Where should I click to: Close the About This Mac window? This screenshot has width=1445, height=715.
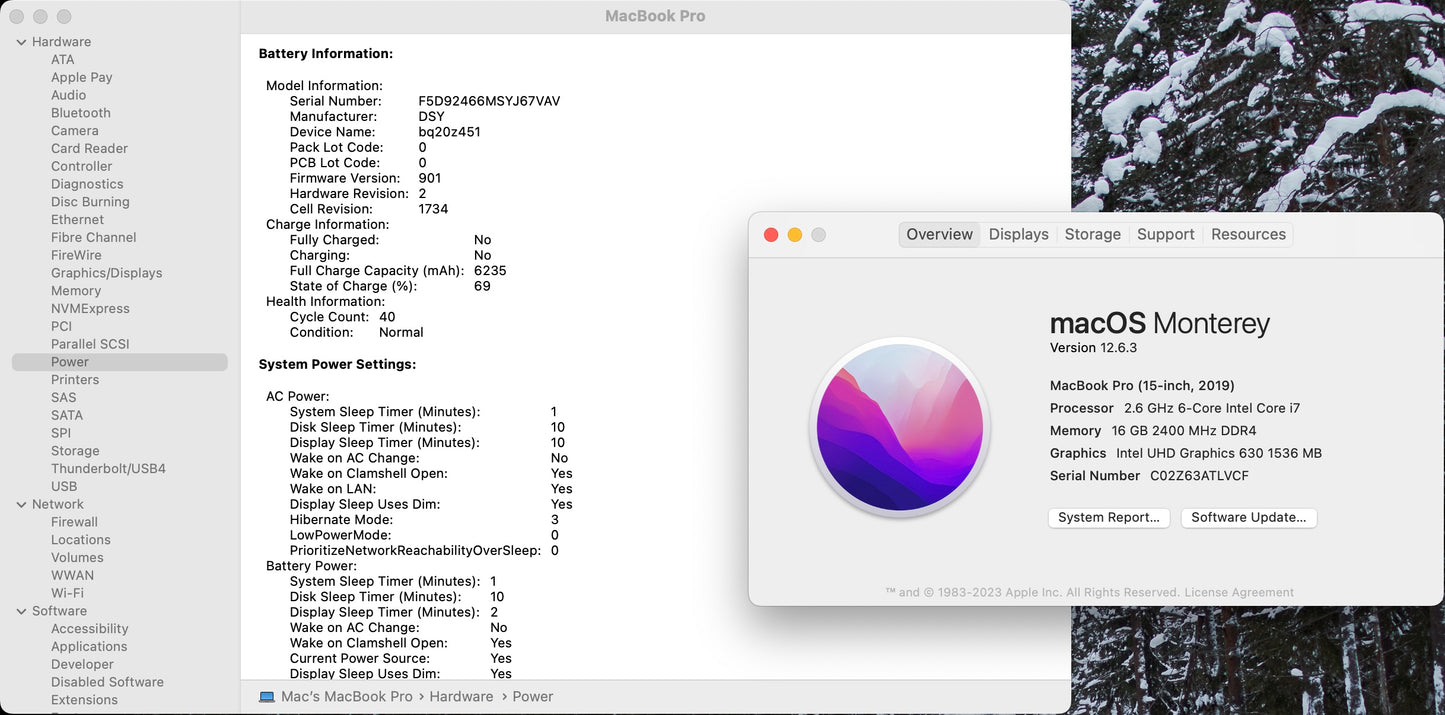(x=771, y=235)
